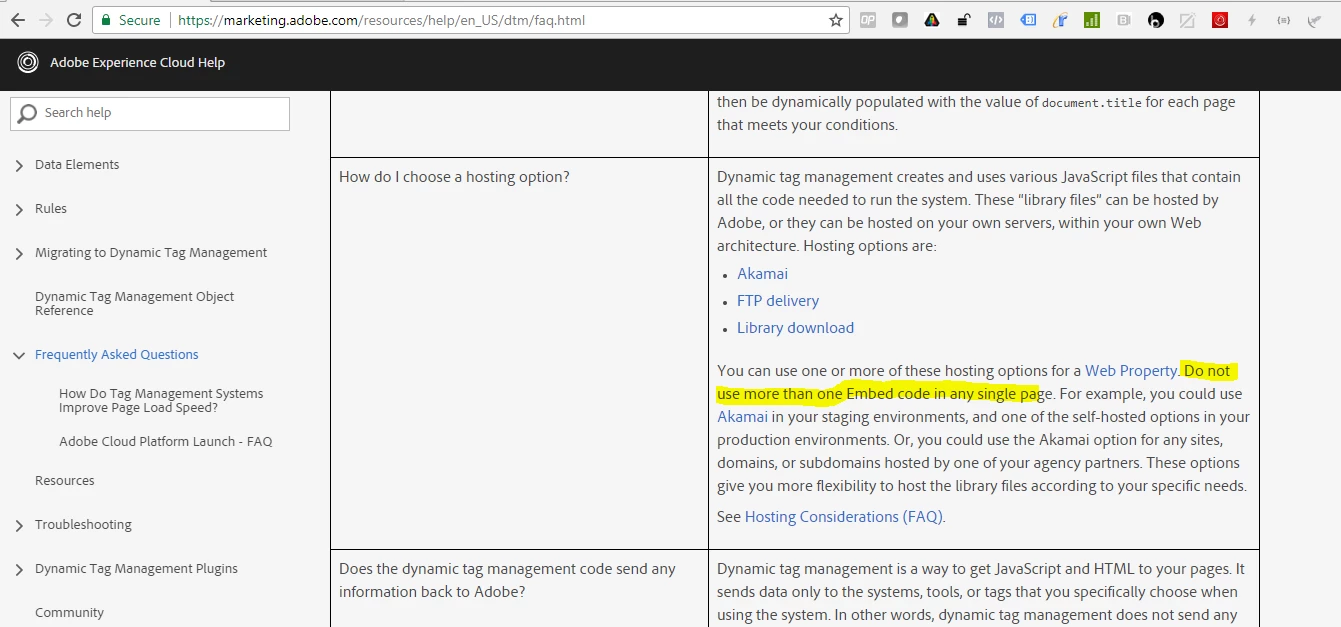Screen dimensions: 1341x627
Task: Go back with the browser back arrow
Action: click(x=17, y=20)
